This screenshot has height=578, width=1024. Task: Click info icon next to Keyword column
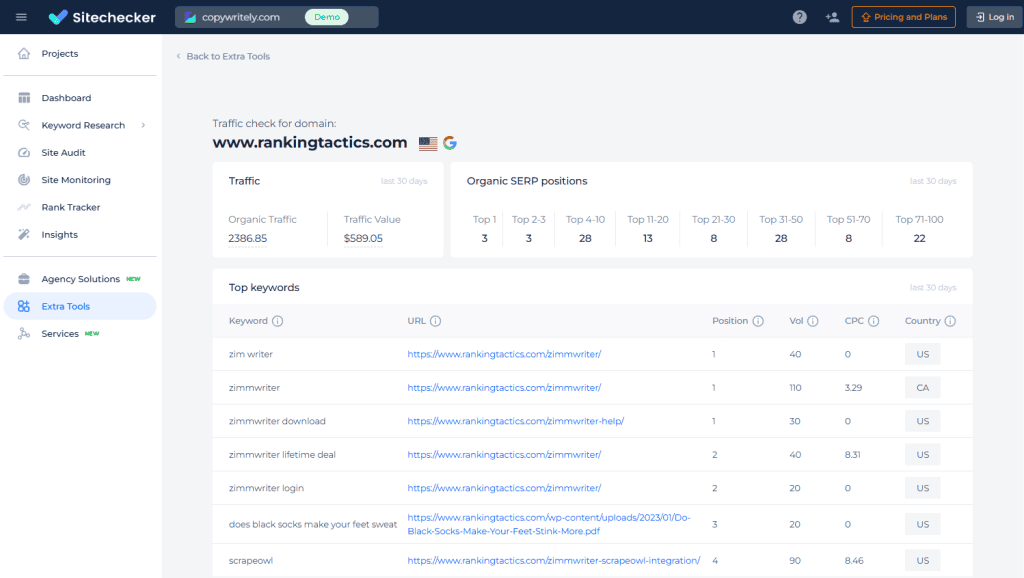pos(278,321)
